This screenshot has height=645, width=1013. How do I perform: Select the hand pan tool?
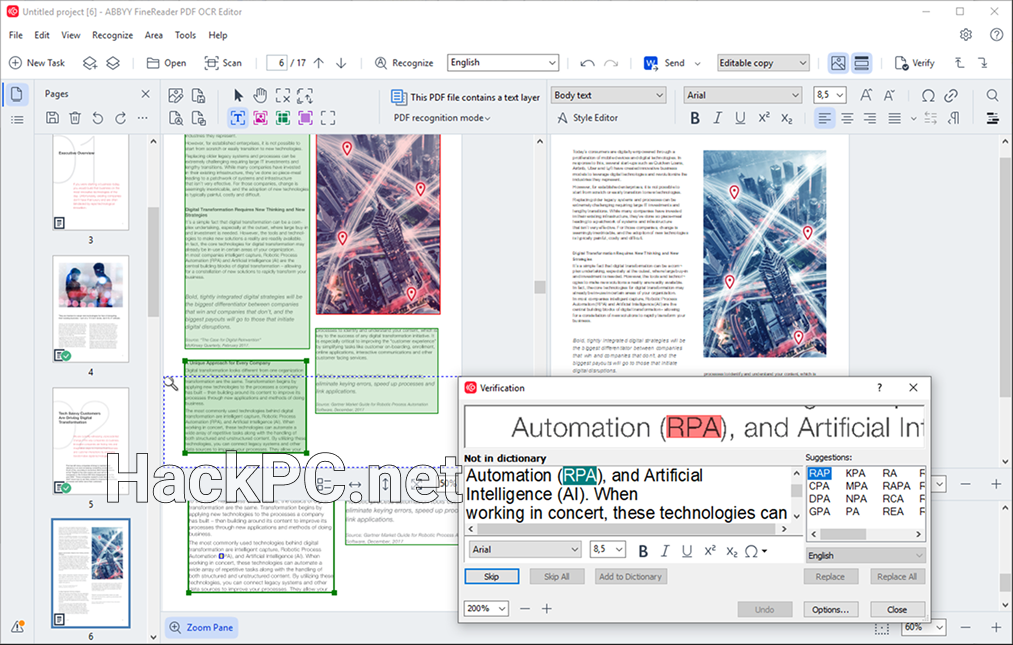pos(260,96)
